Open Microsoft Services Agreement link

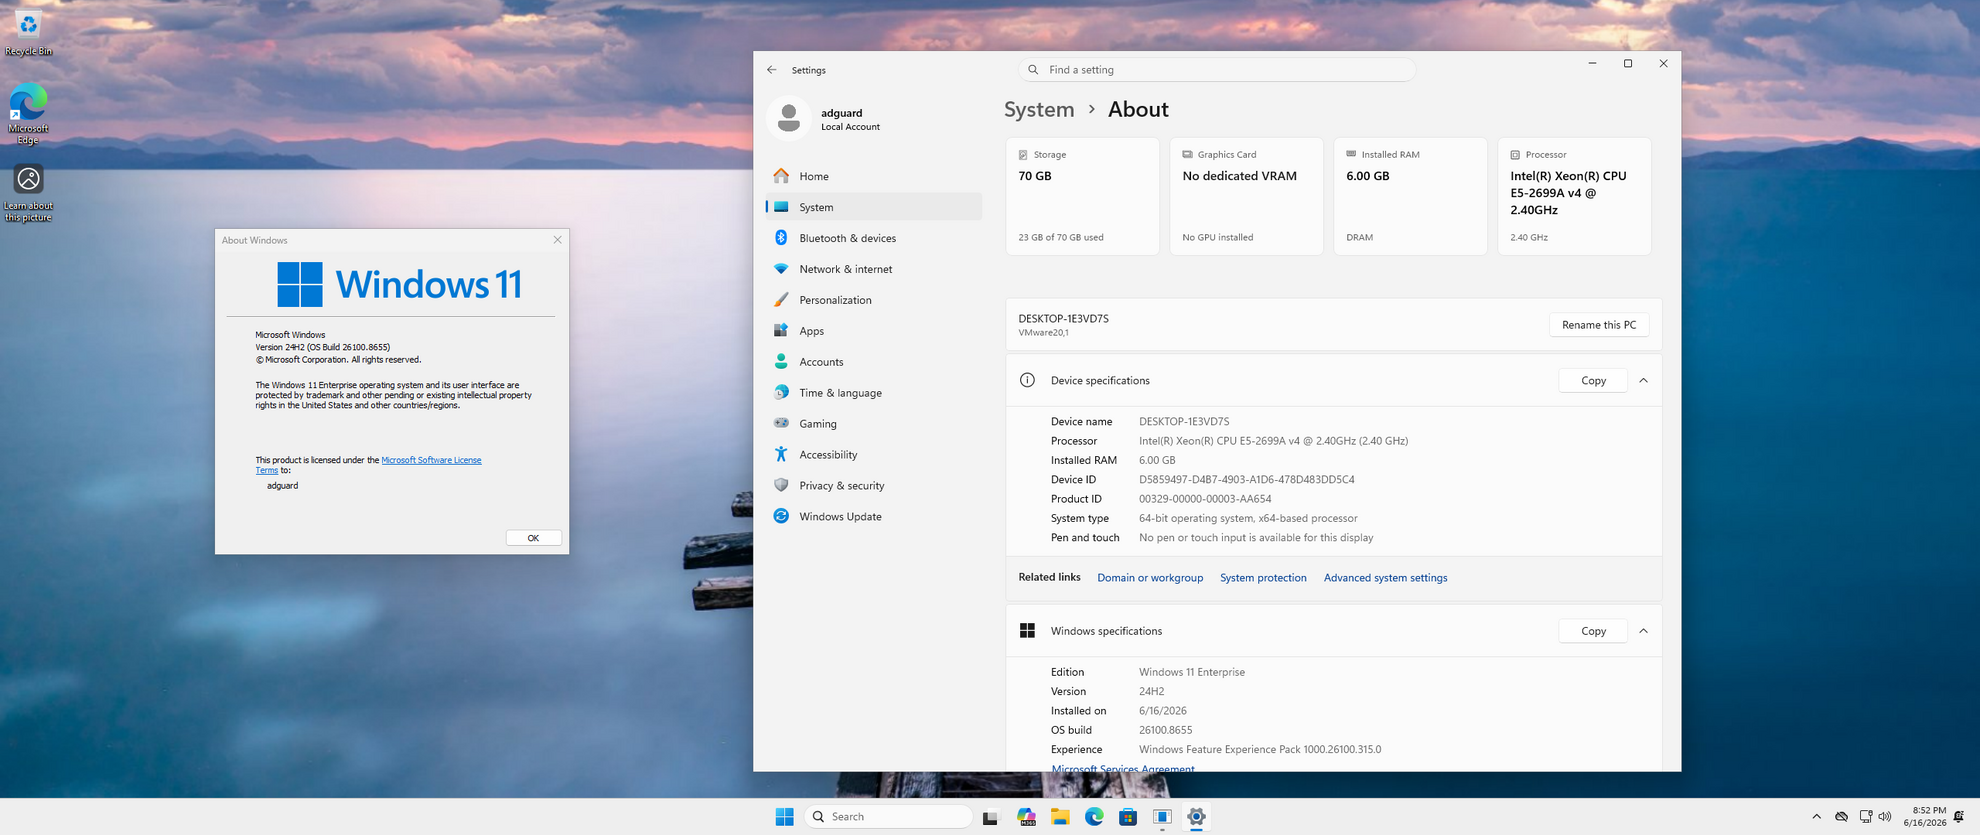[1122, 768]
